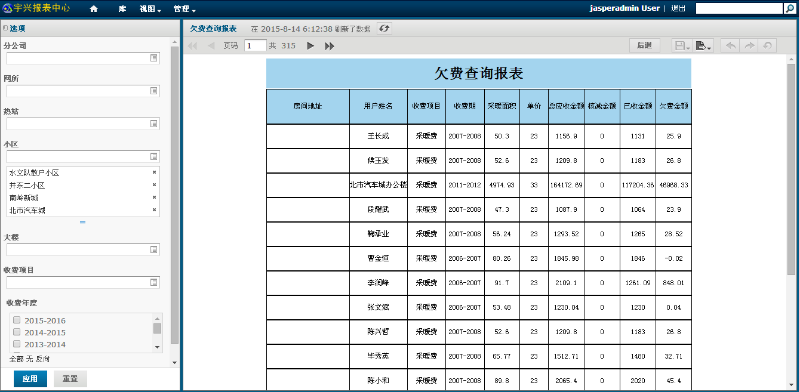This screenshot has width=799, height=392.
Task: Click the large 欠费查询报表 report heading
Action: [x=478, y=73]
